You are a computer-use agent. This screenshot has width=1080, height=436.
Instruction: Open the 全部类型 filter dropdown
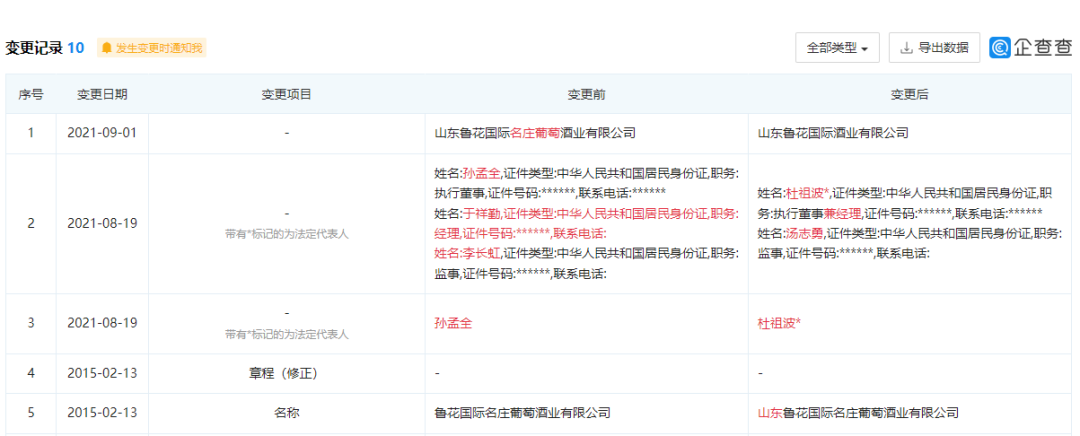click(x=837, y=48)
